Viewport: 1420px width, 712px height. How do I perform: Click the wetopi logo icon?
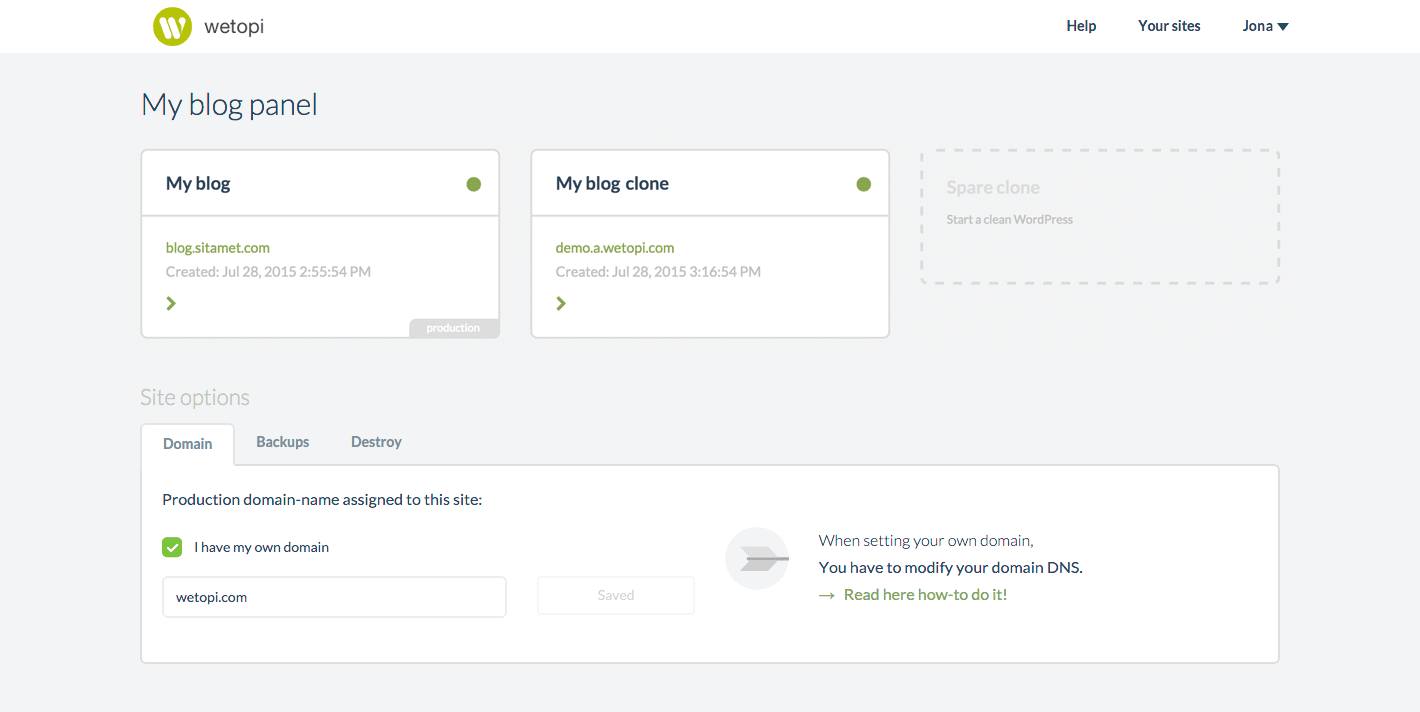click(x=172, y=26)
